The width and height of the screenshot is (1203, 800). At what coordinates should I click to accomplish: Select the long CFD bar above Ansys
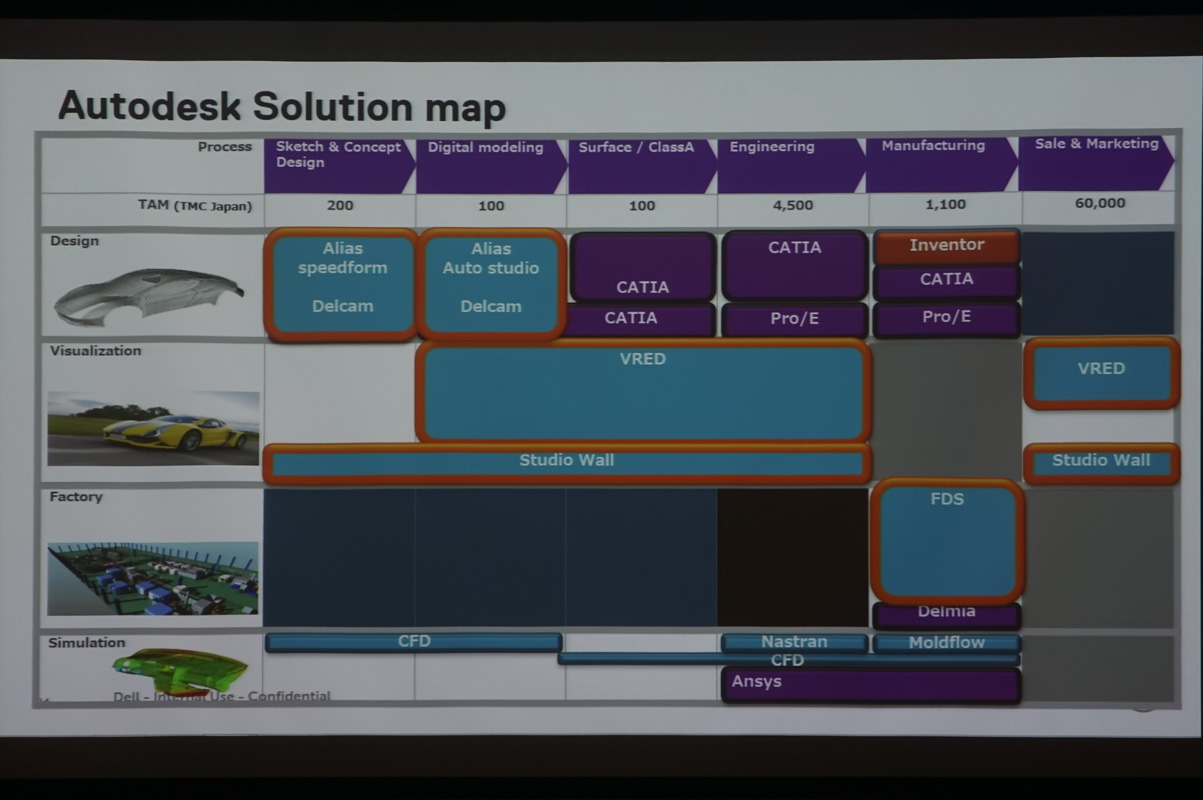[x=788, y=660]
